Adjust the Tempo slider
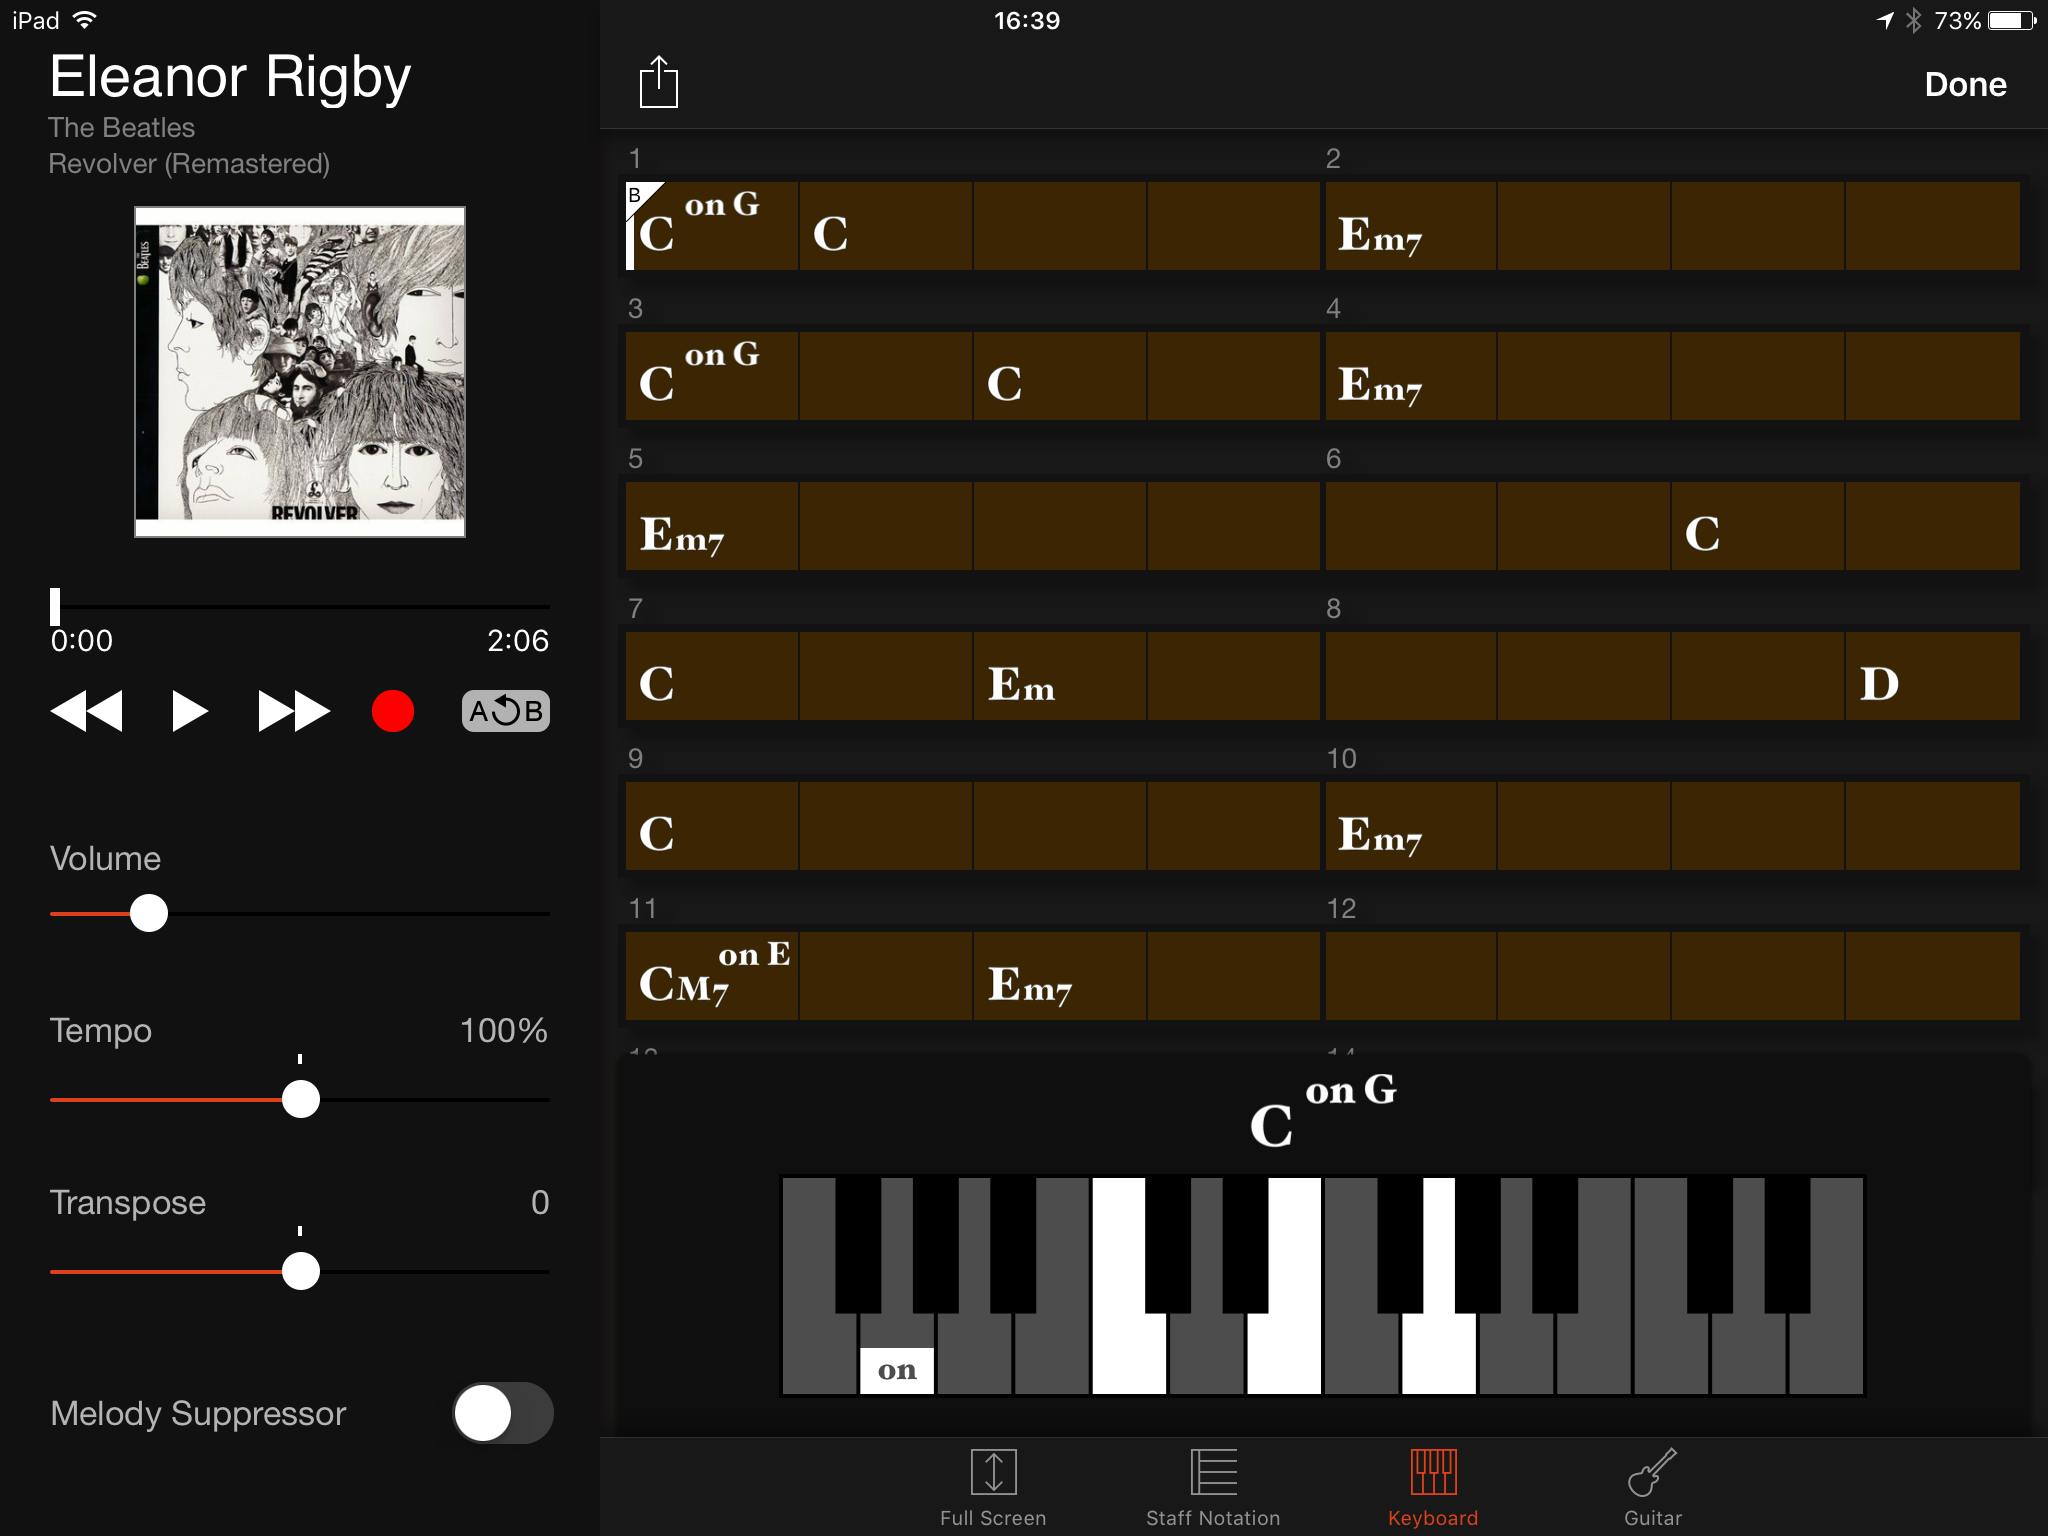 pyautogui.click(x=300, y=1099)
